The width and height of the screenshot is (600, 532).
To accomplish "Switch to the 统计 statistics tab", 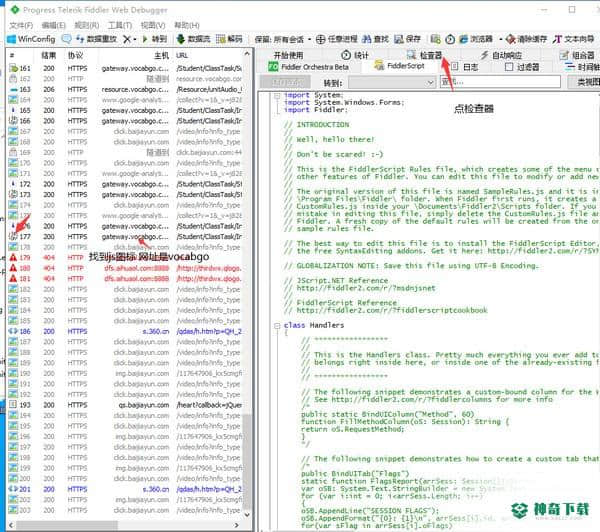I will pos(355,55).
